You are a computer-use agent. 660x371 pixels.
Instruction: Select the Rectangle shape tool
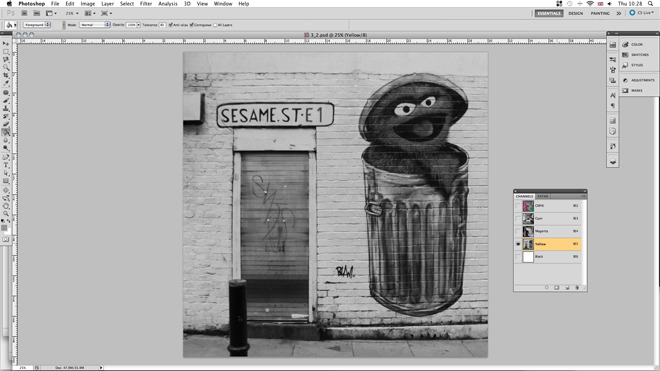pyautogui.click(x=6, y=181)
